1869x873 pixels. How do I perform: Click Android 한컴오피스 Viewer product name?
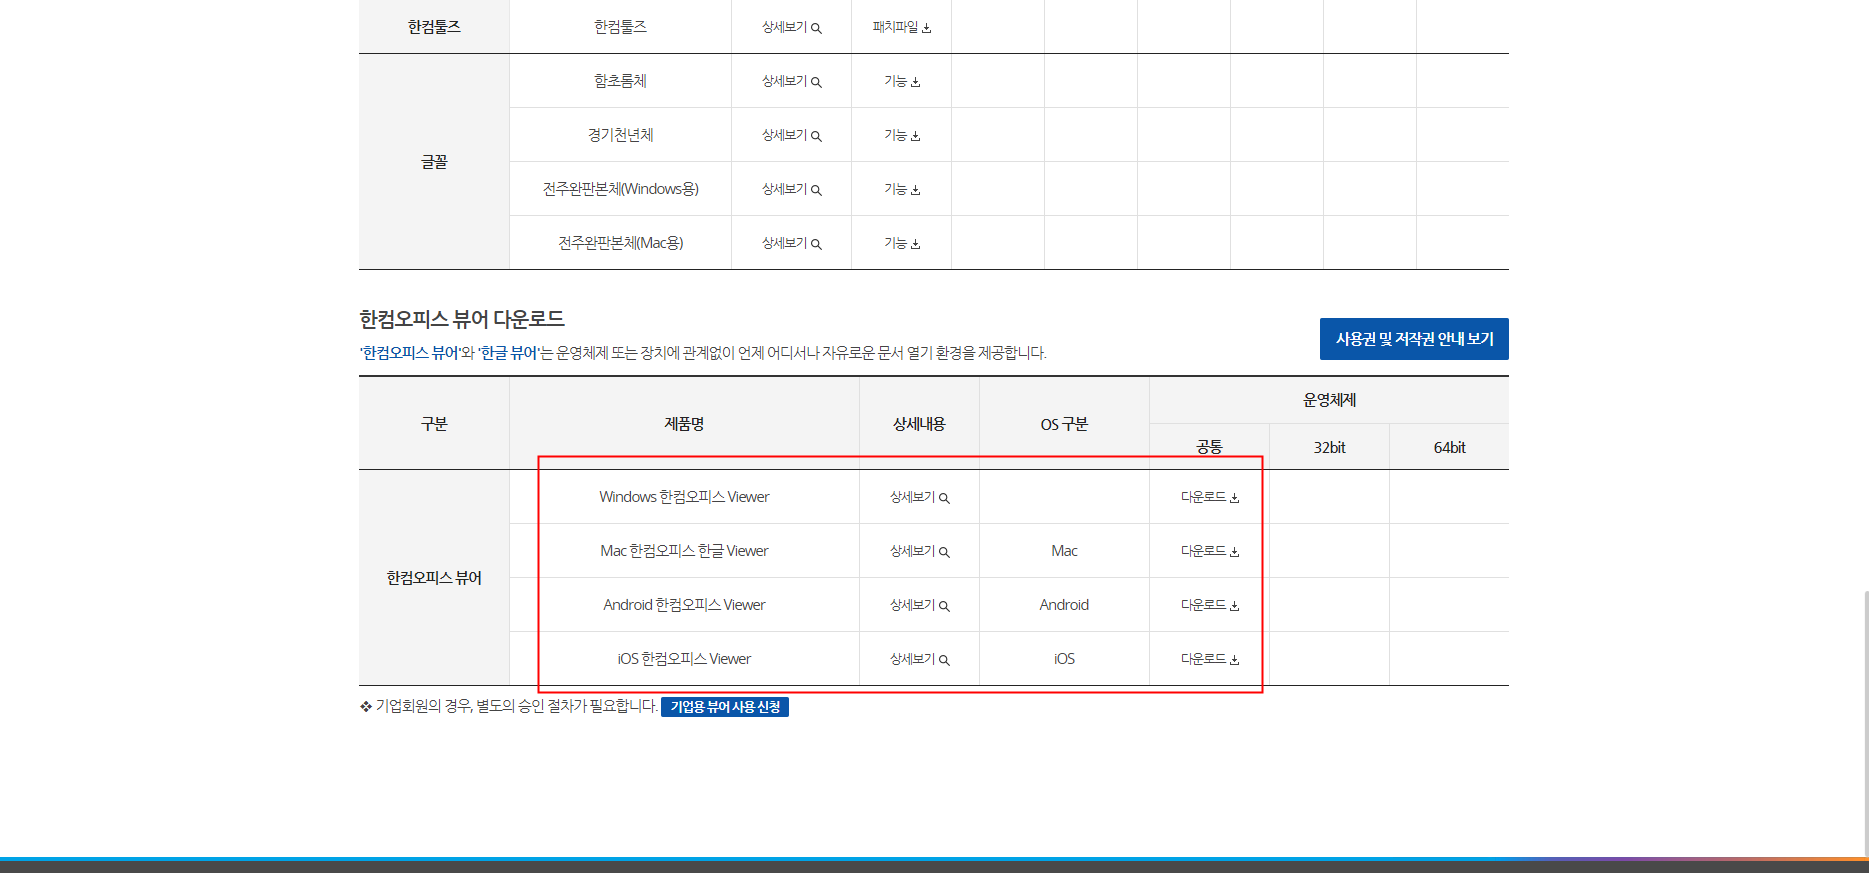coord(684,605)
